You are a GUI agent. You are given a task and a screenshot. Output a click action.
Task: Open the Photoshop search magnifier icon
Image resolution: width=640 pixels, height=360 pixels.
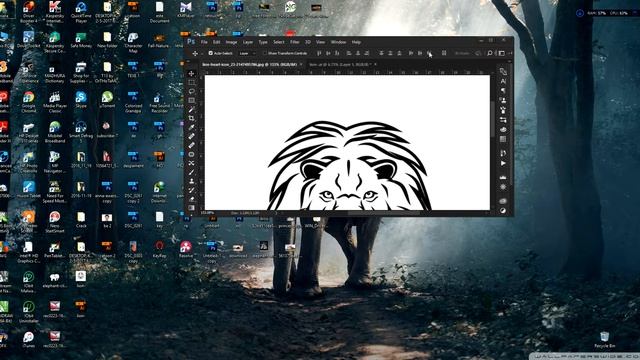point(489,53)
